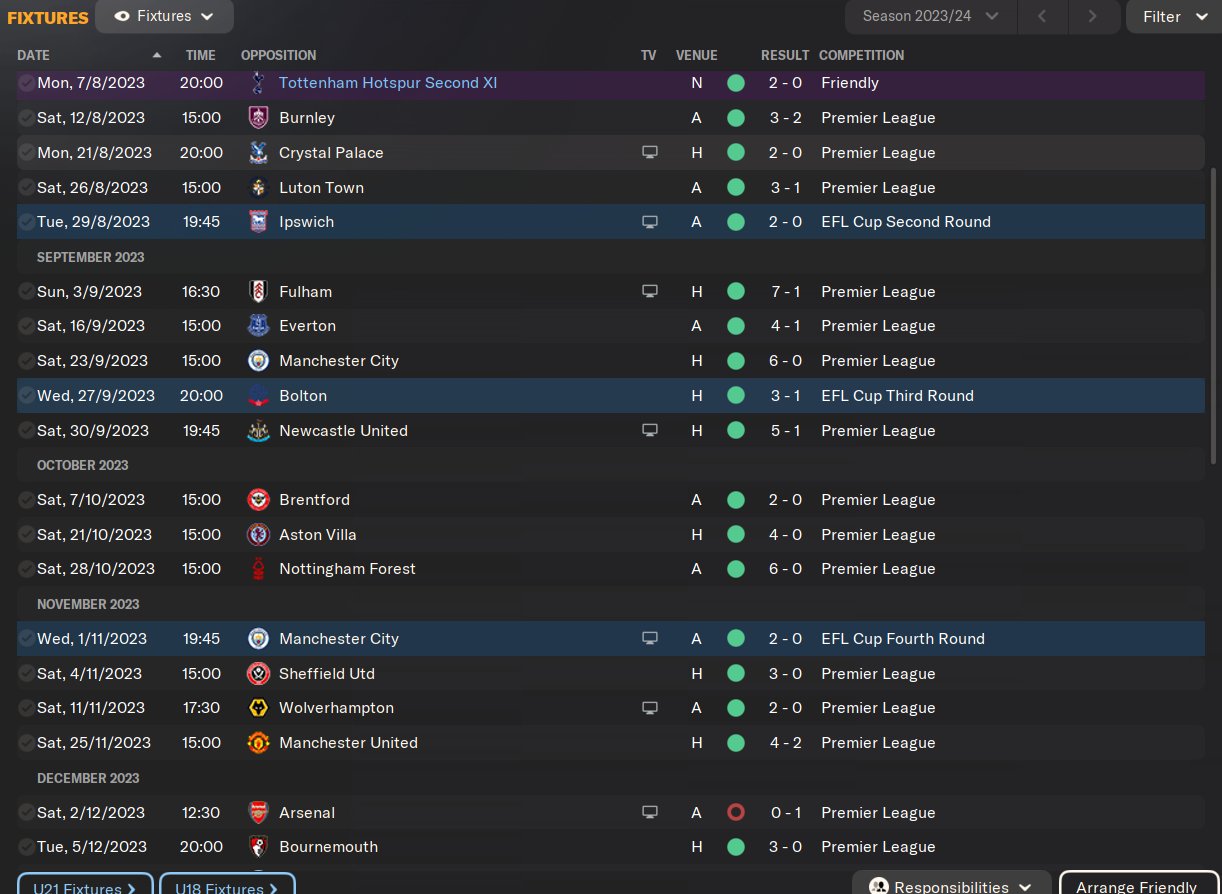Open the Tottenham Hotspur Second XI link
This screenshot has height=894, width=1222.
pos(388,83)
